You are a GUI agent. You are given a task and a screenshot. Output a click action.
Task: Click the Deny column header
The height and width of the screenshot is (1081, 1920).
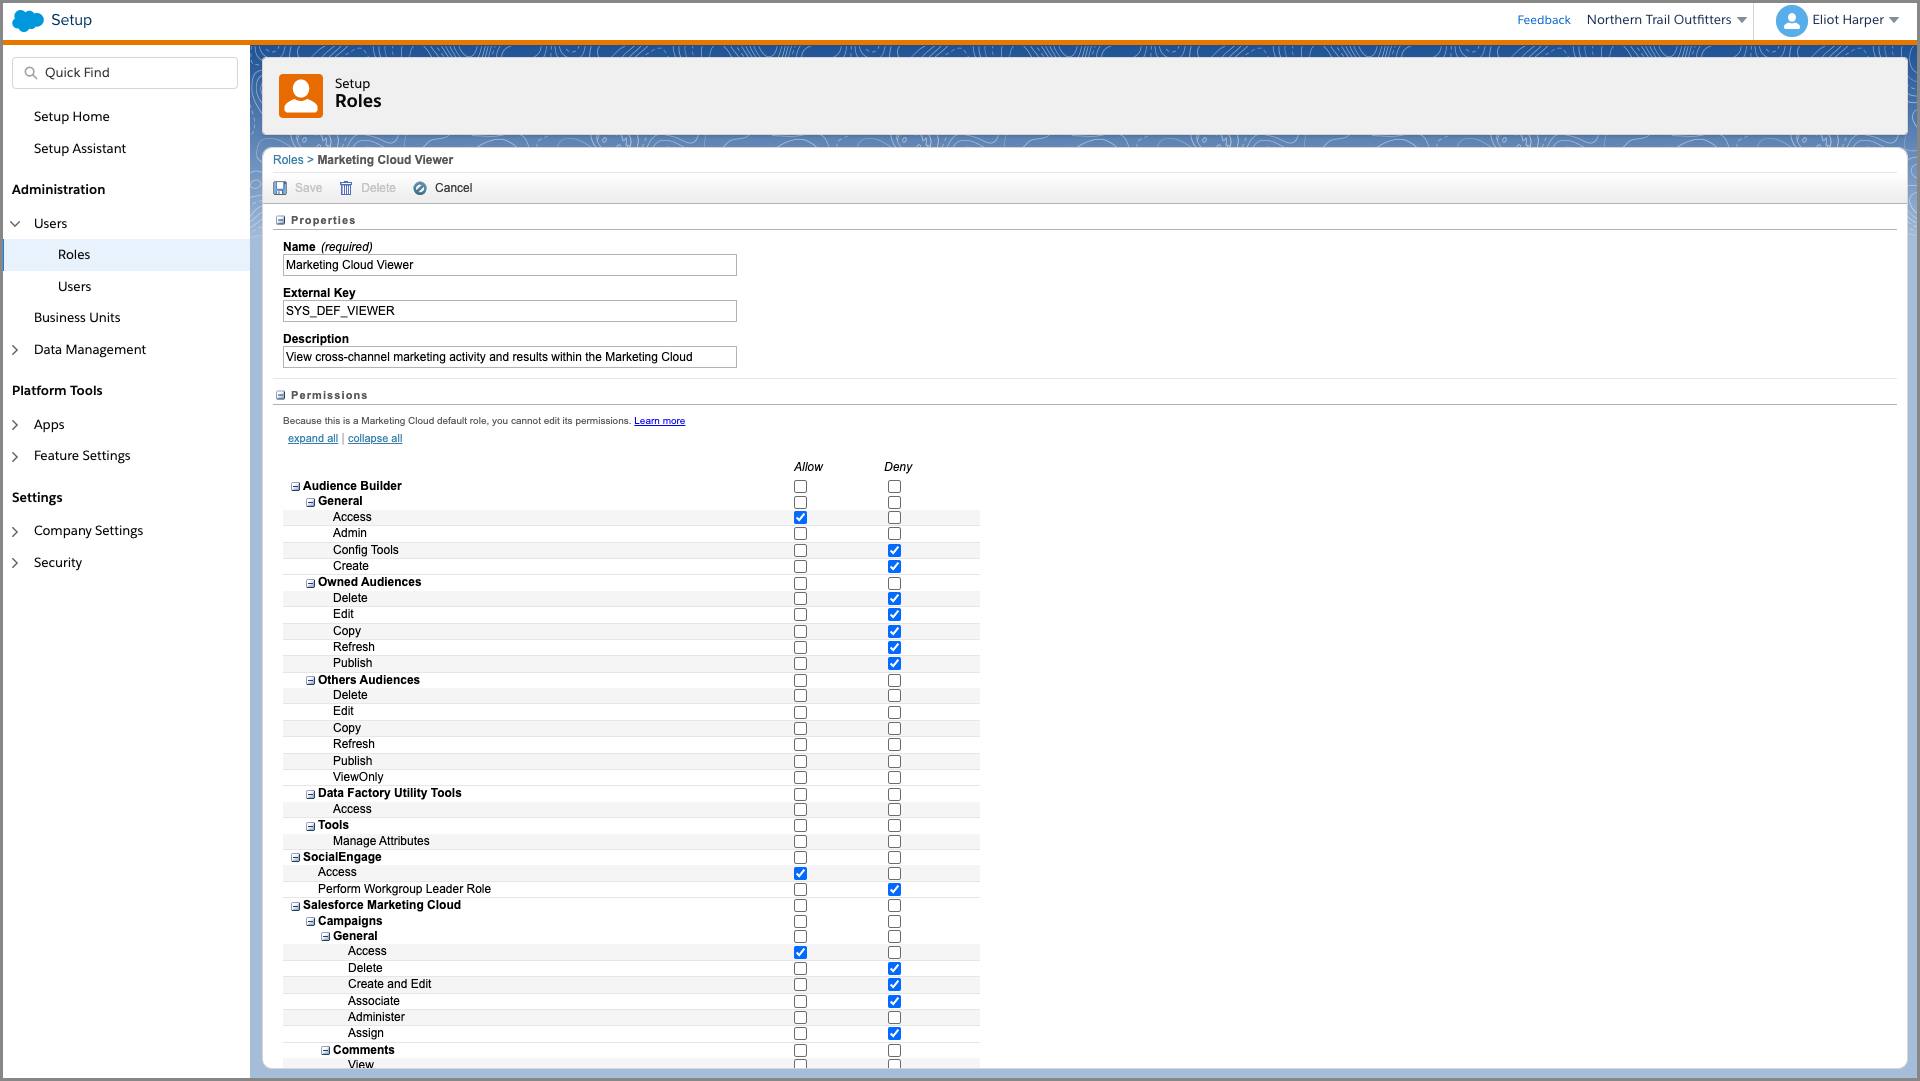tap(898, 467)
